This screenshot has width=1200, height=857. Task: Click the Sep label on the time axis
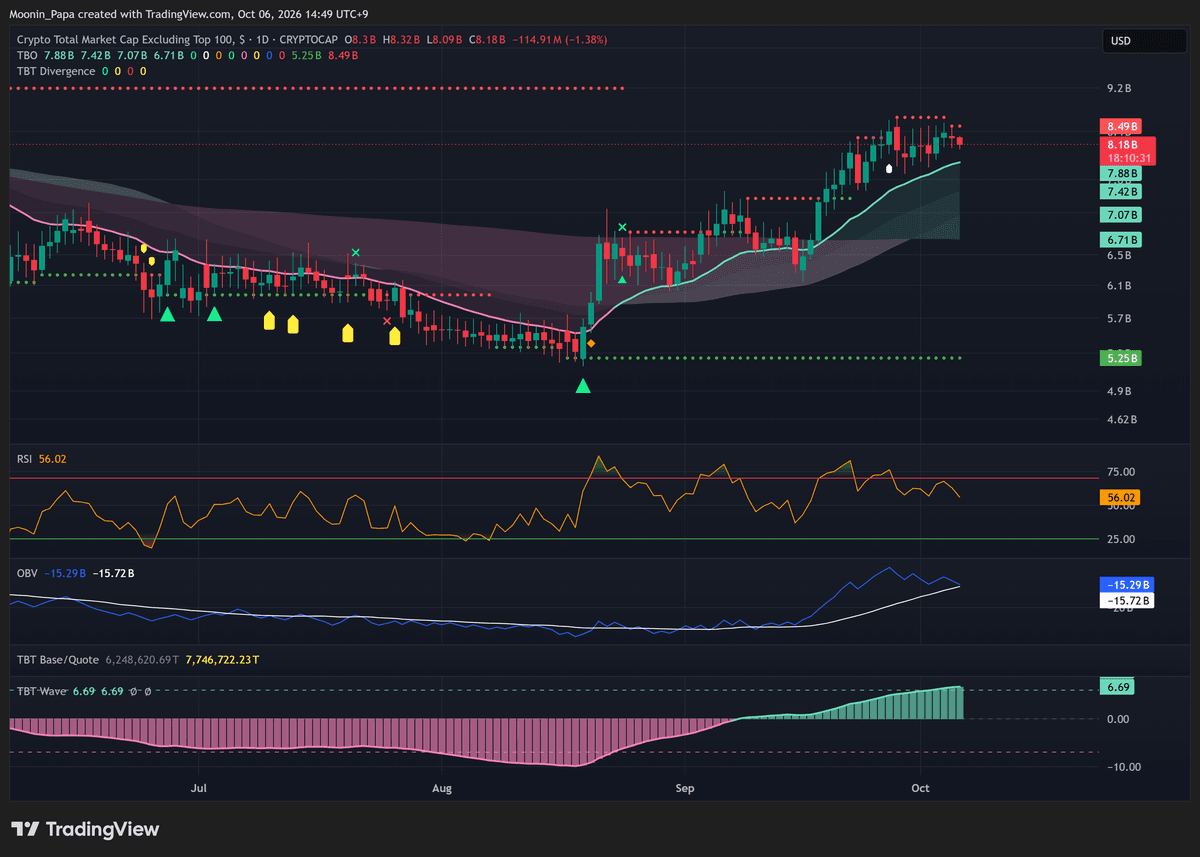coord(684,789)
